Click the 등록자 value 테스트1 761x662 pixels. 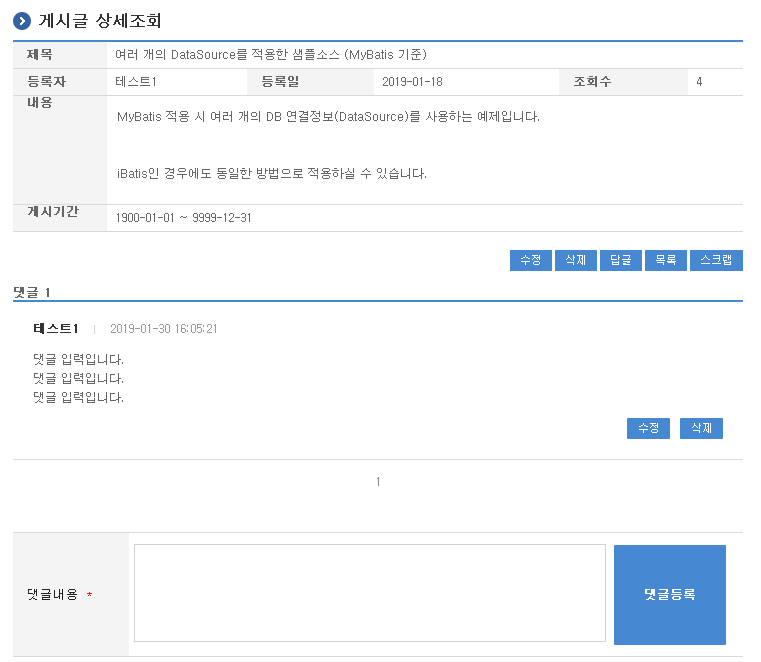pyautogui.click(x=136, y=82)
